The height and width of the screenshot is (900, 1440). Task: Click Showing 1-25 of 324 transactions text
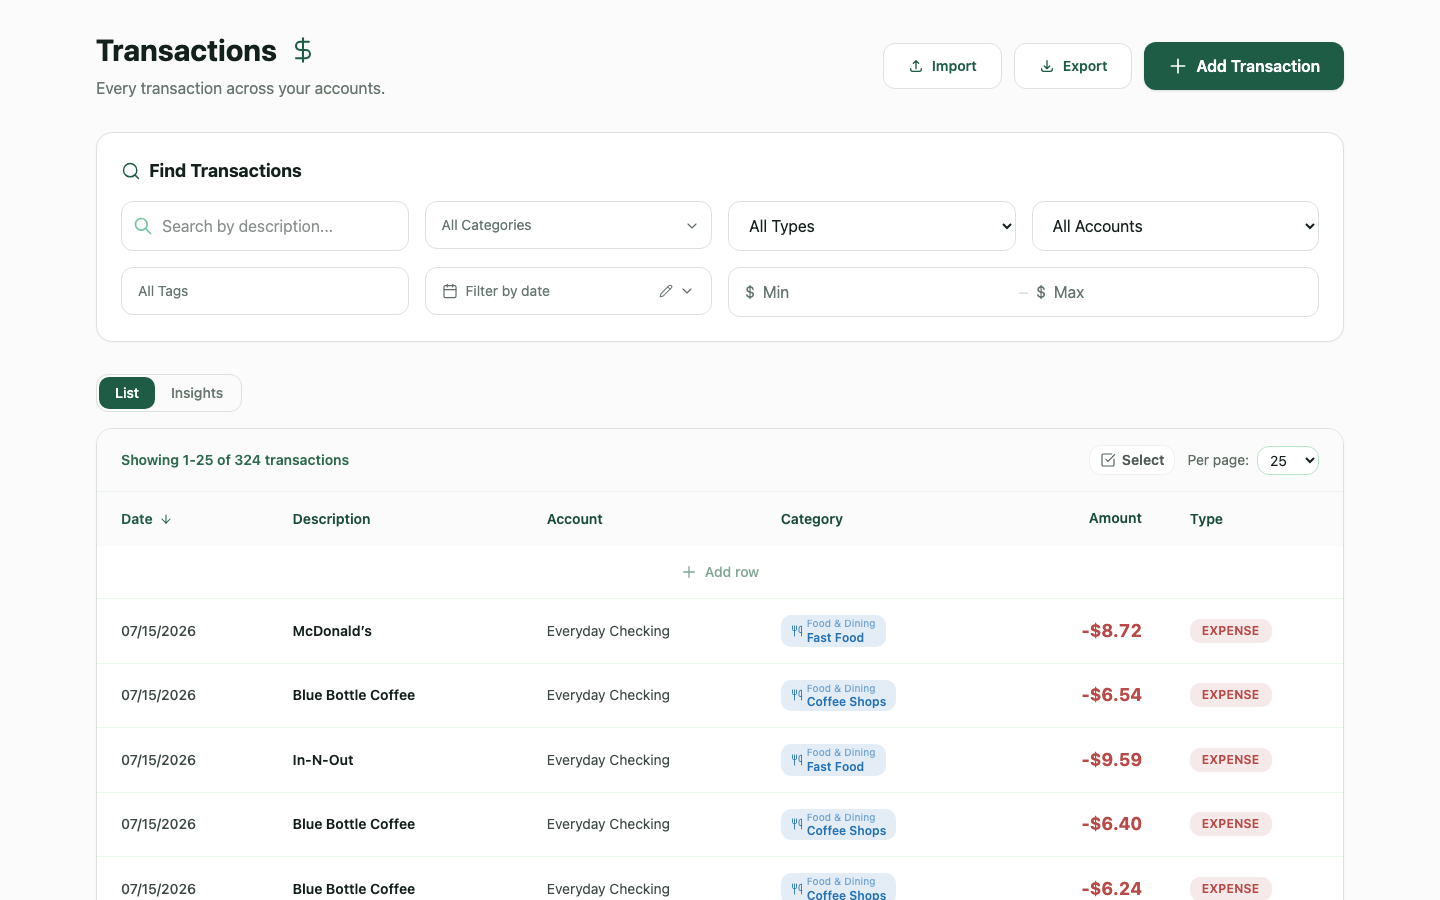pos(235,460)
